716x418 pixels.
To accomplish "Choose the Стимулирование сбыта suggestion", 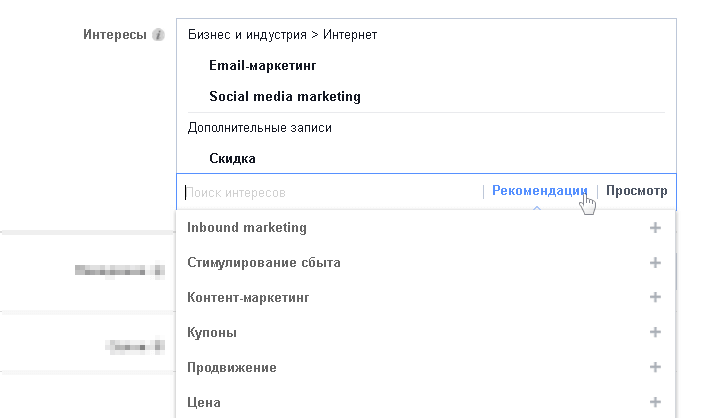I will (264, 263).
